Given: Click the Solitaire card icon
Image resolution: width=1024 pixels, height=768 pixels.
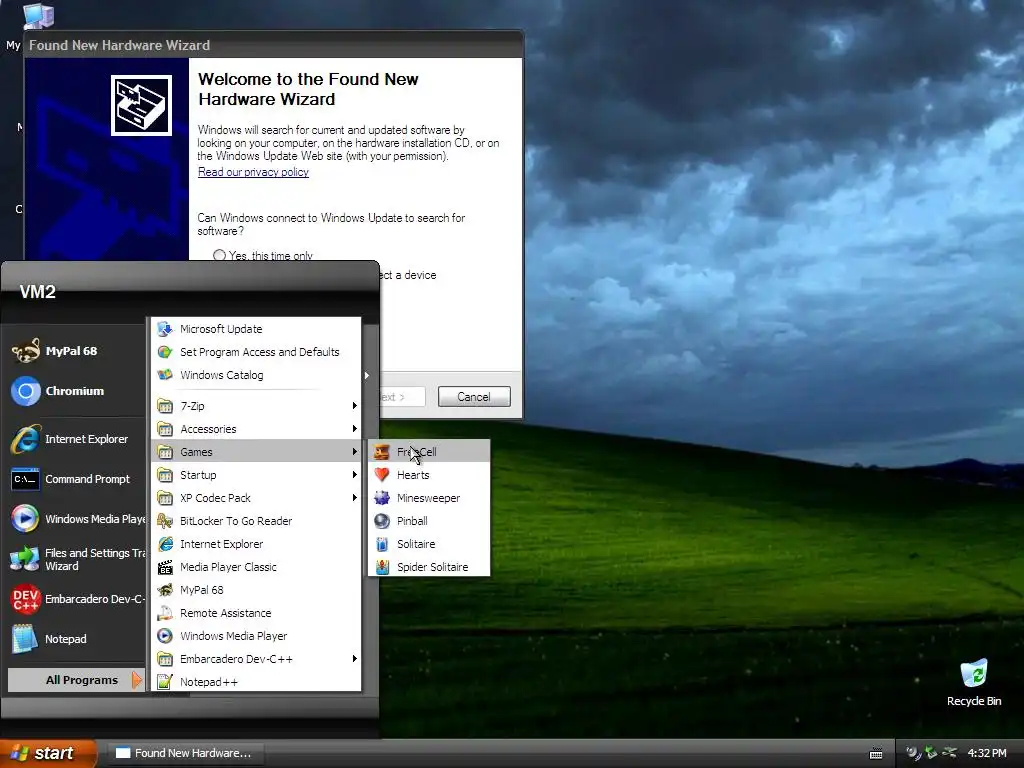Looking at the screenshot, I should 382,544.
